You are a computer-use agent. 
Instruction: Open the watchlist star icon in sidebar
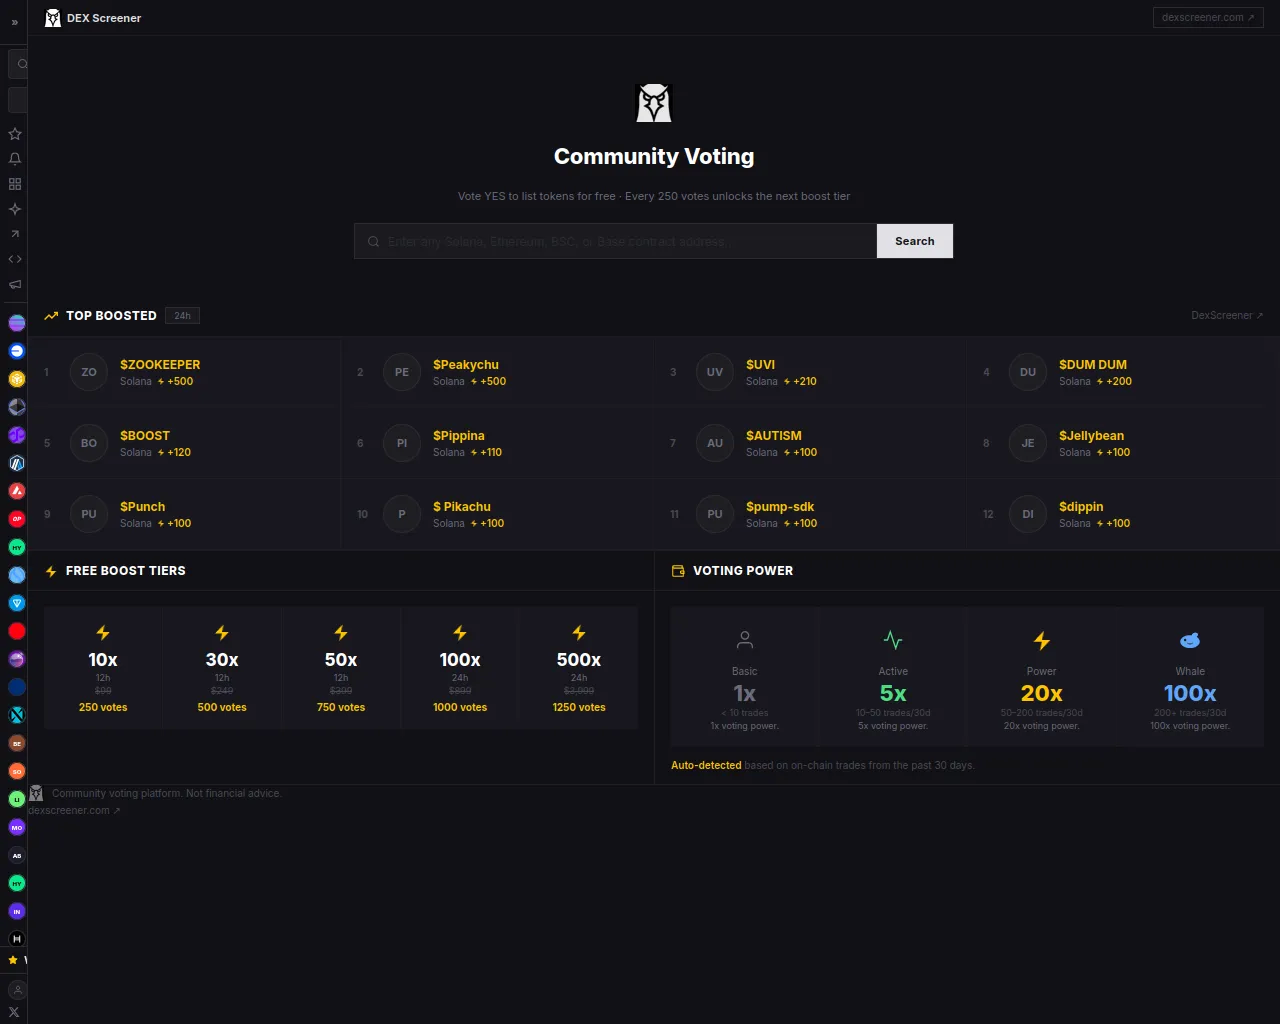[15, 134]
